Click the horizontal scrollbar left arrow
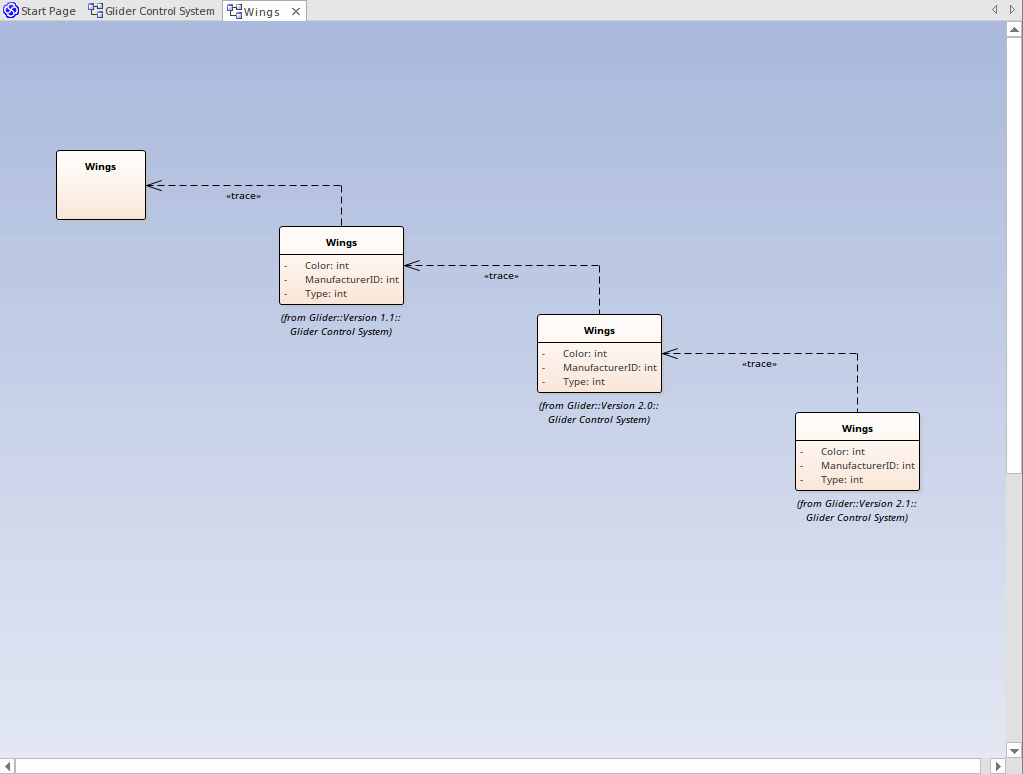The height and width of the screenshot is (774, 1023). pyautogui.click(x=8, y=766)
